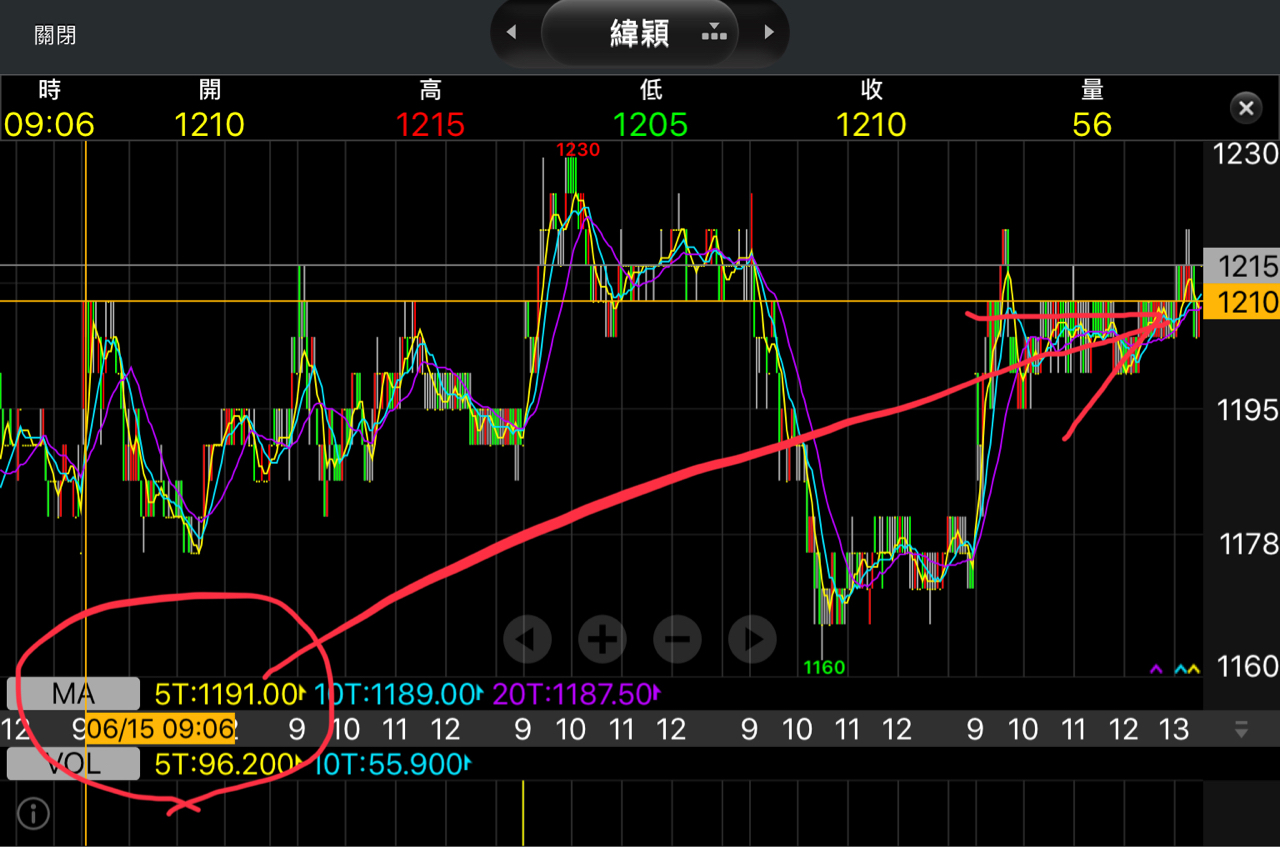Select the 10T:1189.00 moving average value
Screen dimensions: 1280x847
pyautogui.click(x=400, y=693)
